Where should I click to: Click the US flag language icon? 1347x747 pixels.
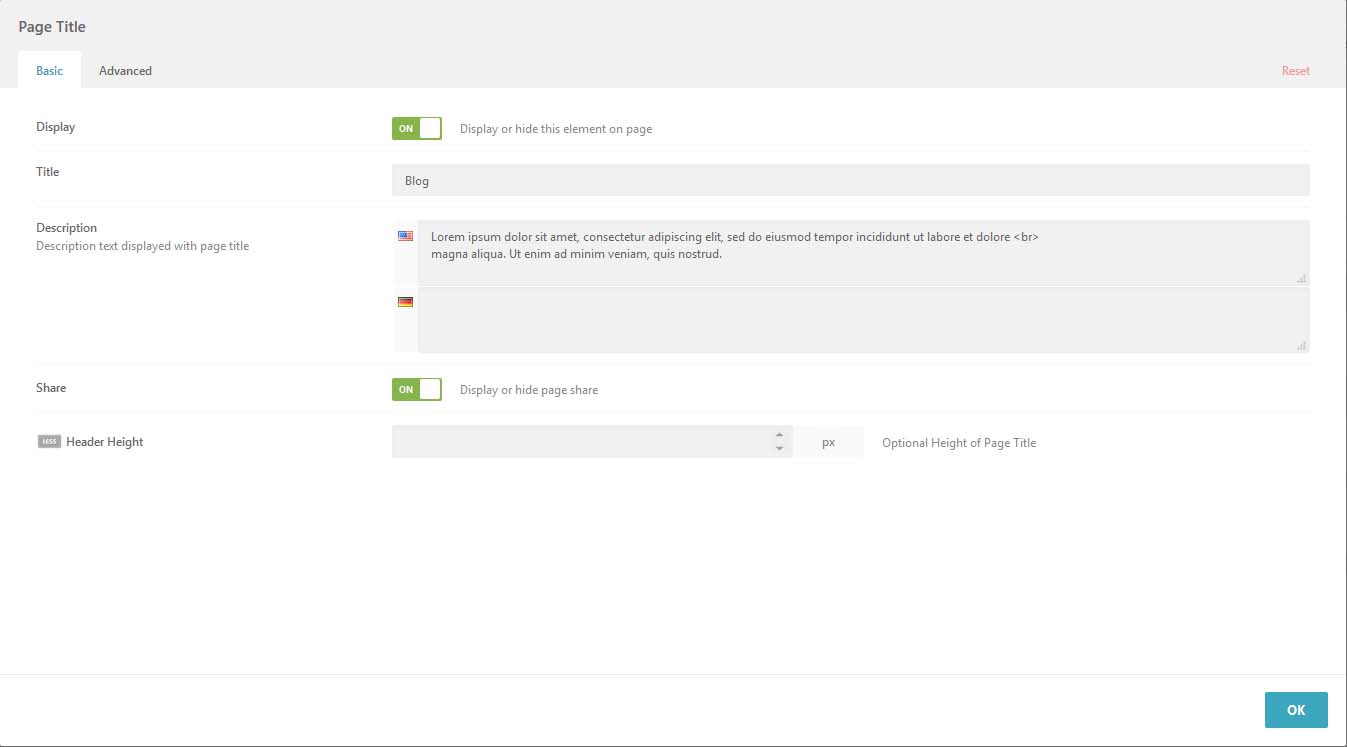pos(405,236)
